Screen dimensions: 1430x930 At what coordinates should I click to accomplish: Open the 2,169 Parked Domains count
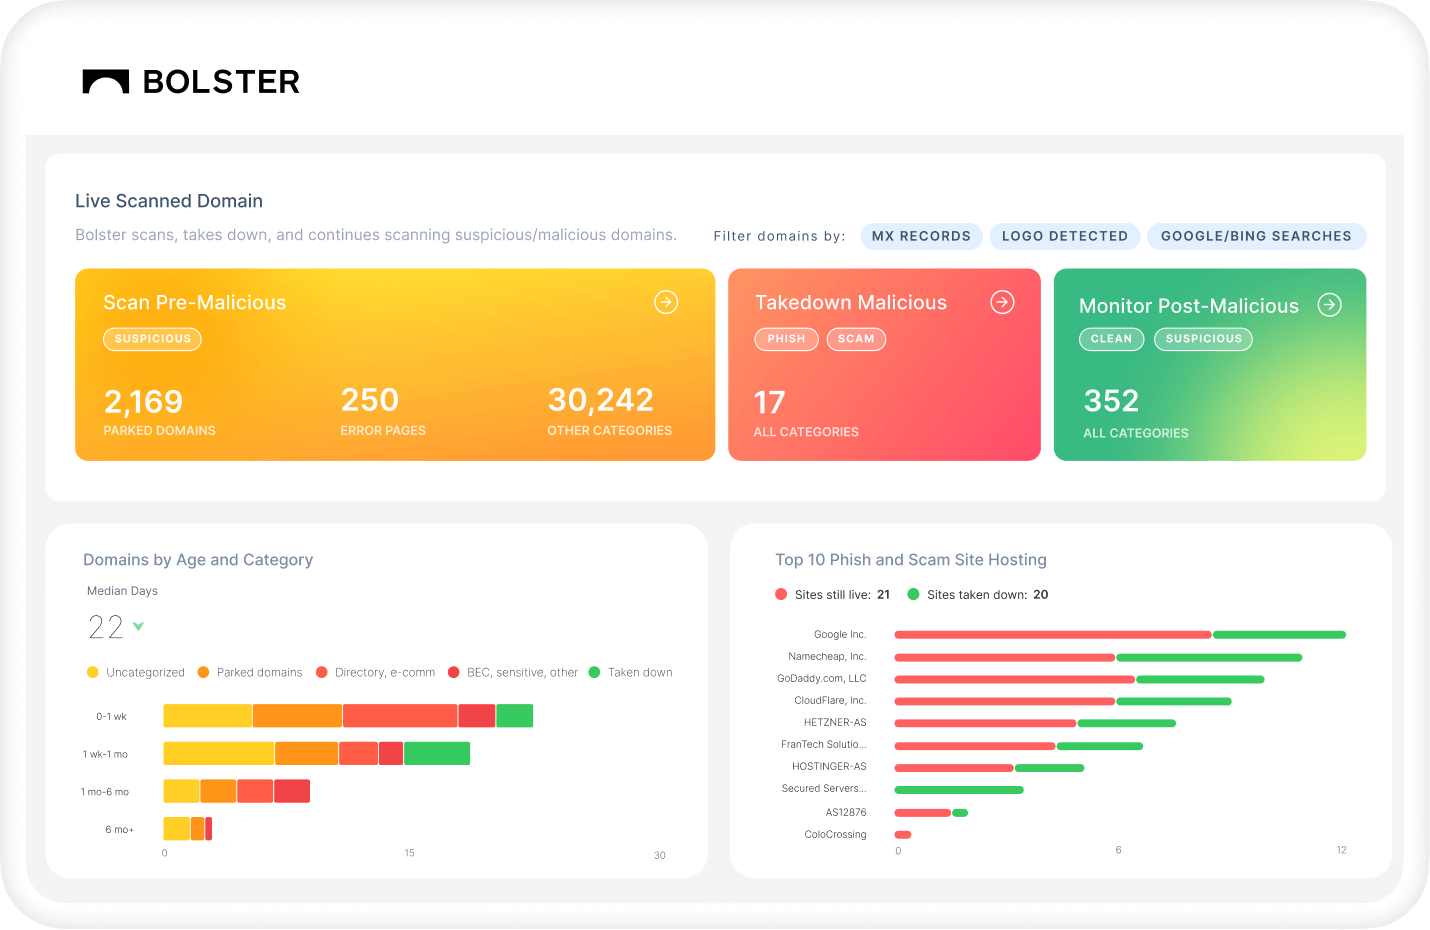144,402
